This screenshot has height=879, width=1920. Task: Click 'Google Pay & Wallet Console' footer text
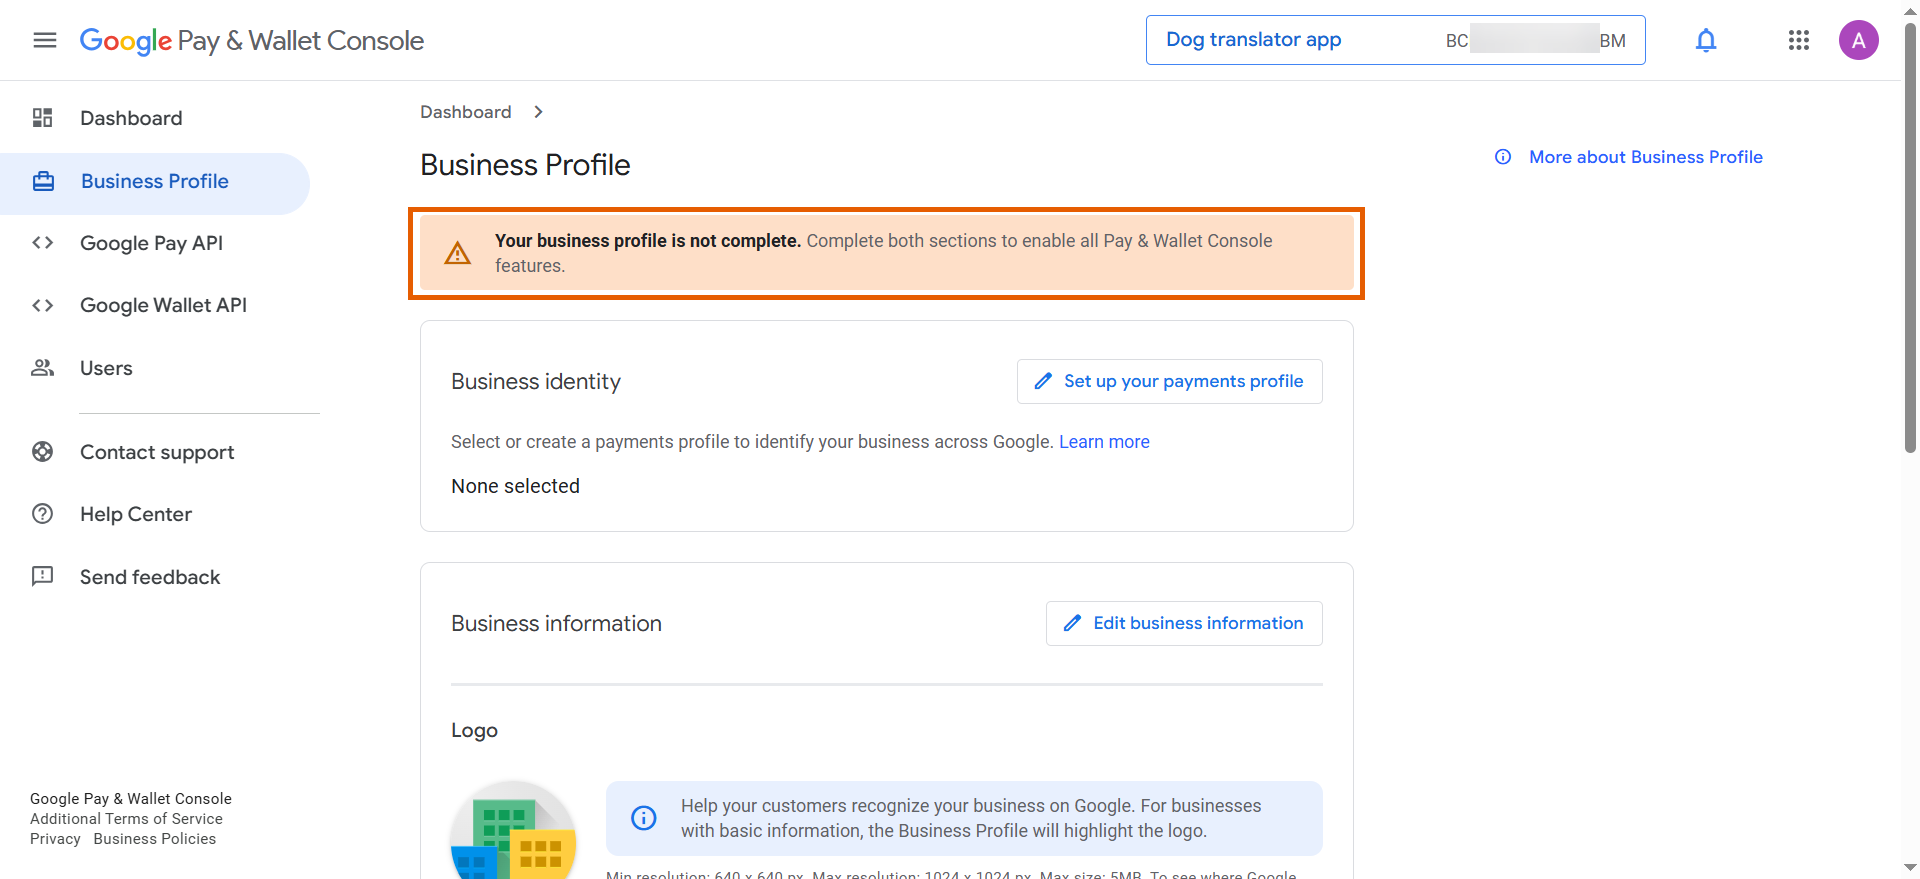point(131,799)
